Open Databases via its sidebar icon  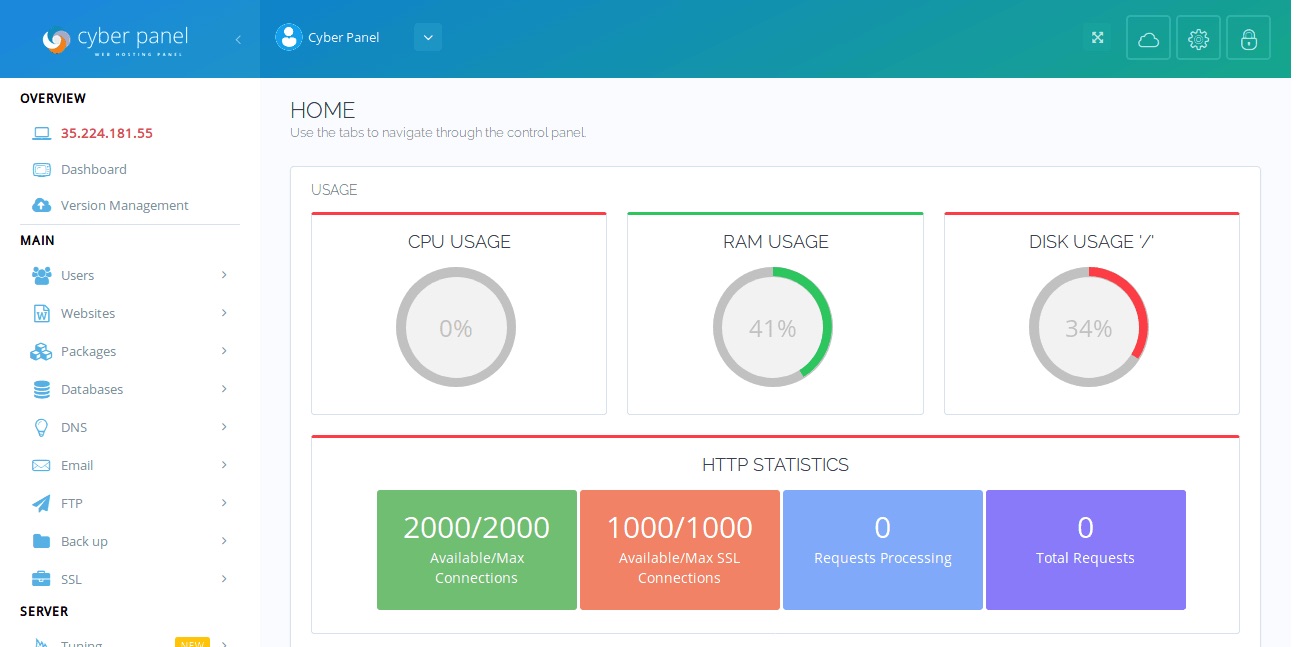pyautogui.click(x=42, y=389)
